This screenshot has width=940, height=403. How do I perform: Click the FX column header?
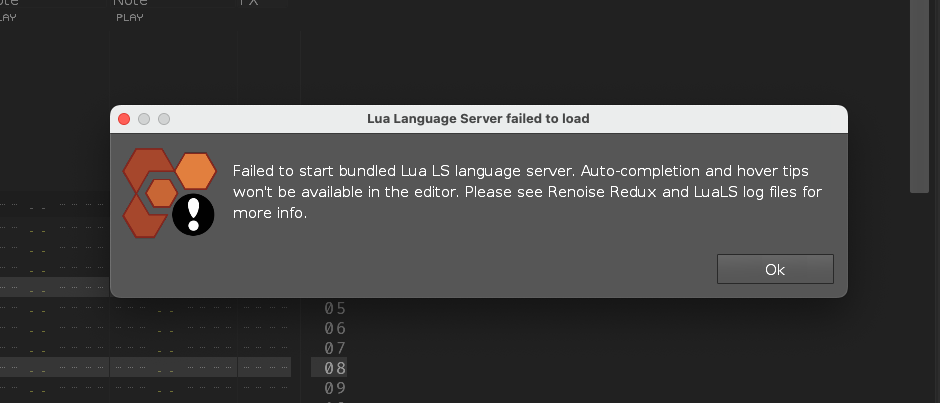[x=249, y=3]
